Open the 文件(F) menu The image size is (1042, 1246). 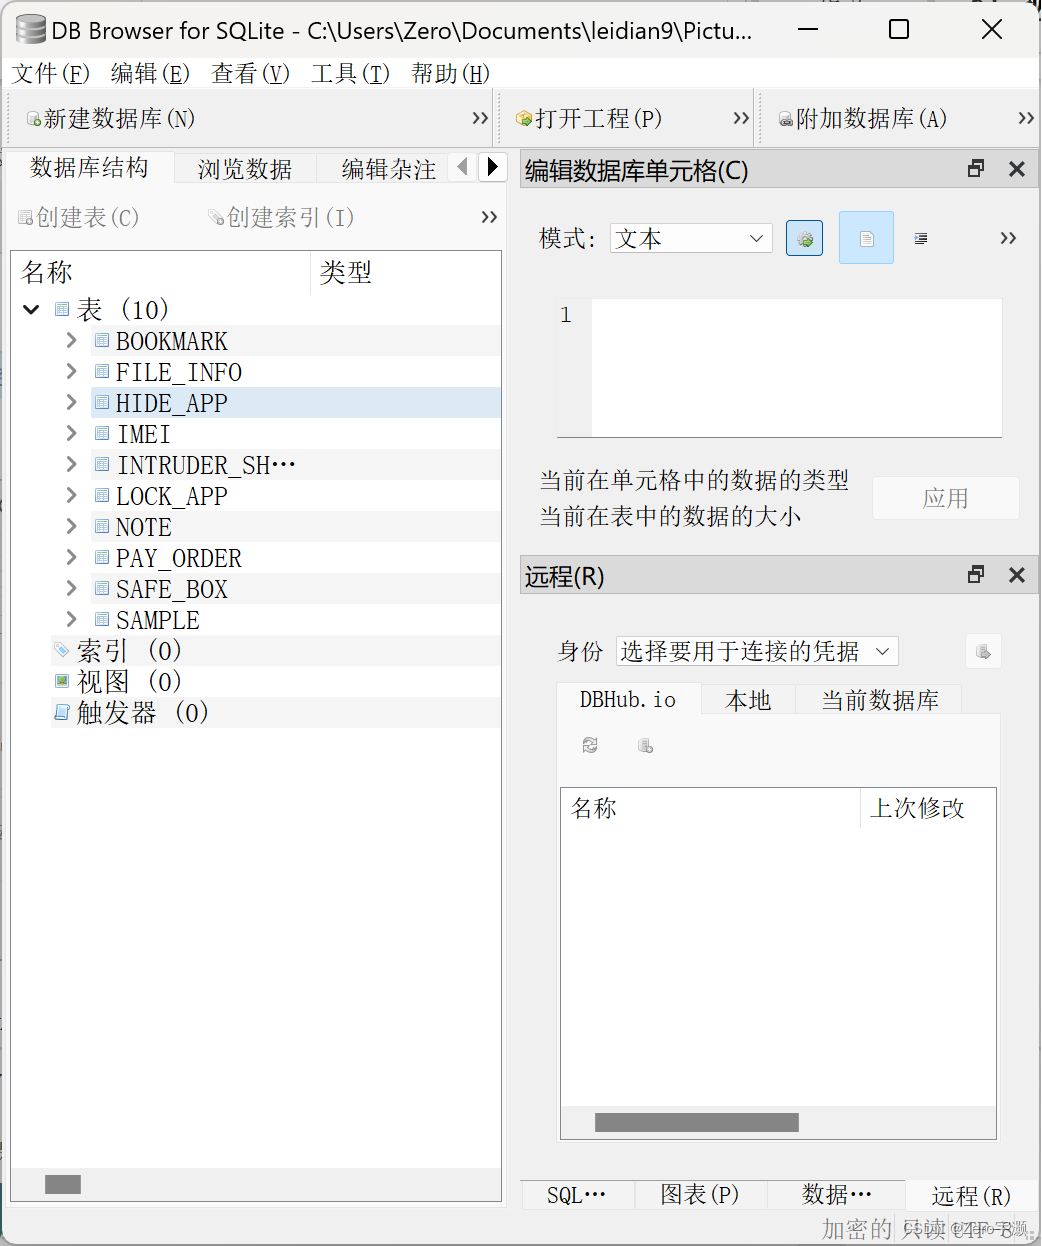tap(50, 73)
